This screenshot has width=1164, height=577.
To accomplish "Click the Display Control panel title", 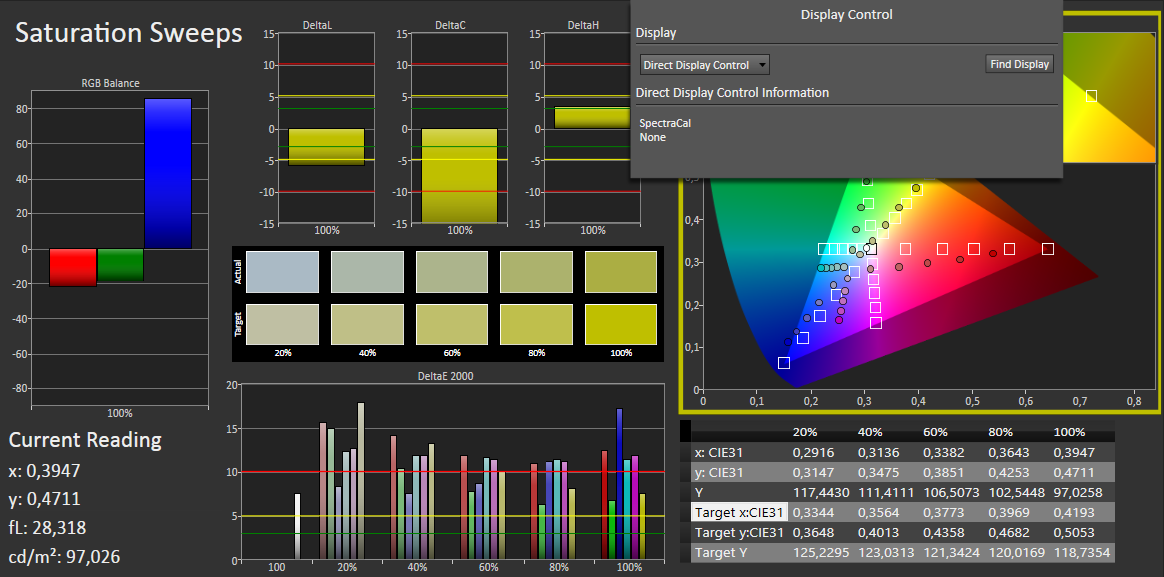I will tap(846, 15).
